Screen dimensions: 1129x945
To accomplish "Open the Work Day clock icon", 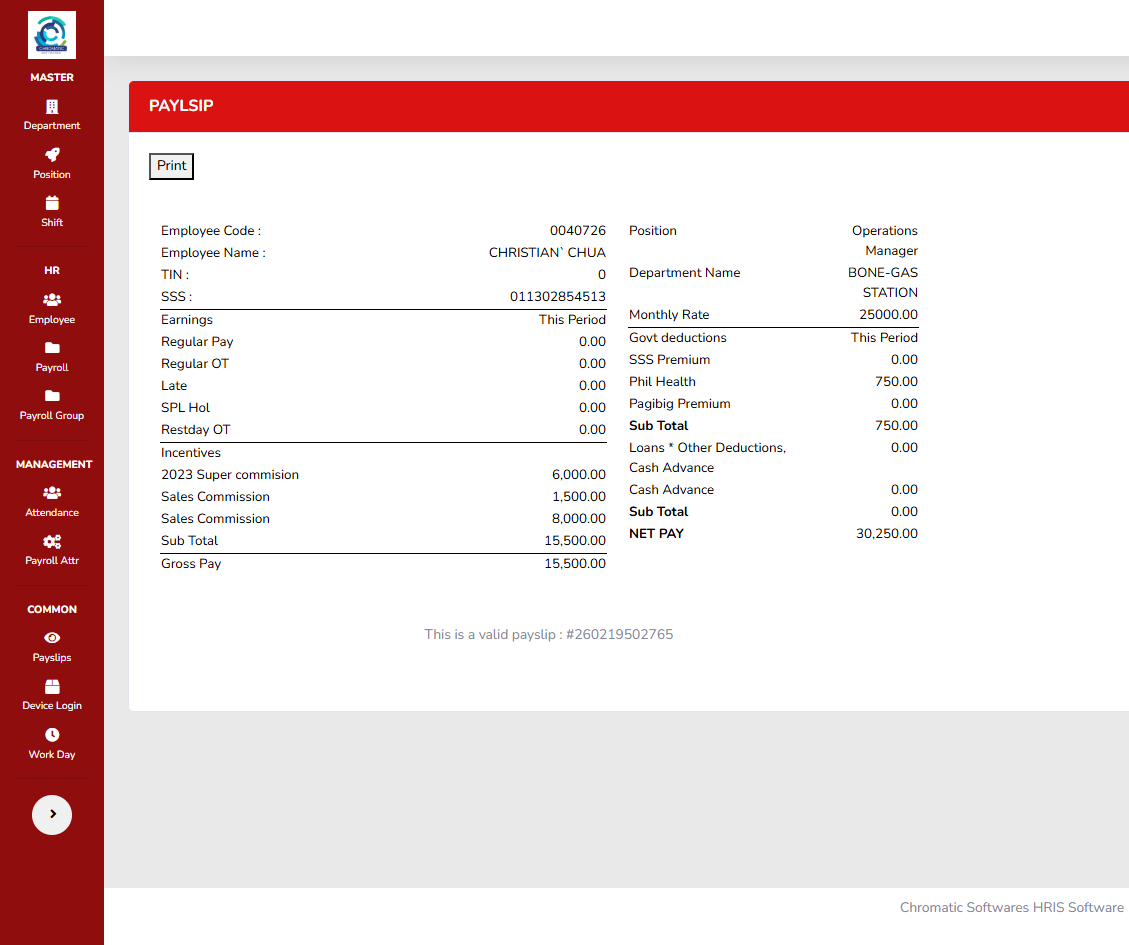I will point(52,735).
